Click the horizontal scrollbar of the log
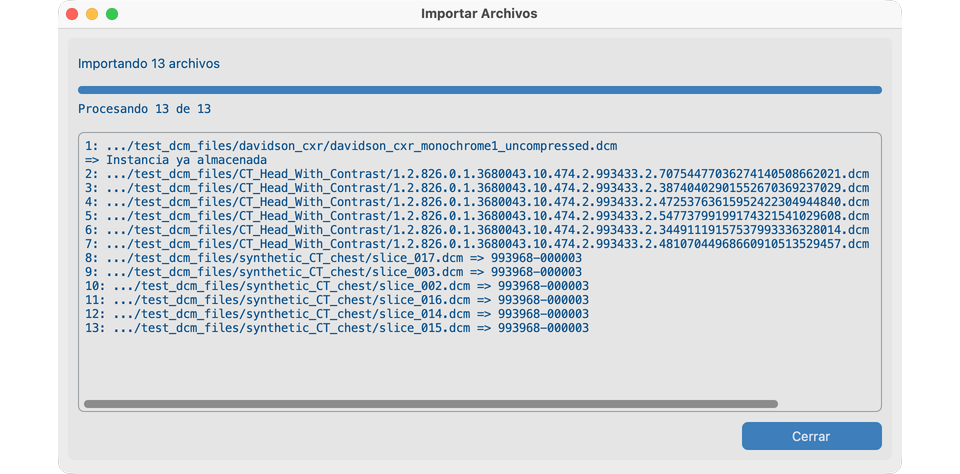Image resolution: width=960 pixels, height=474 pixels. click(x=430, y=404)
